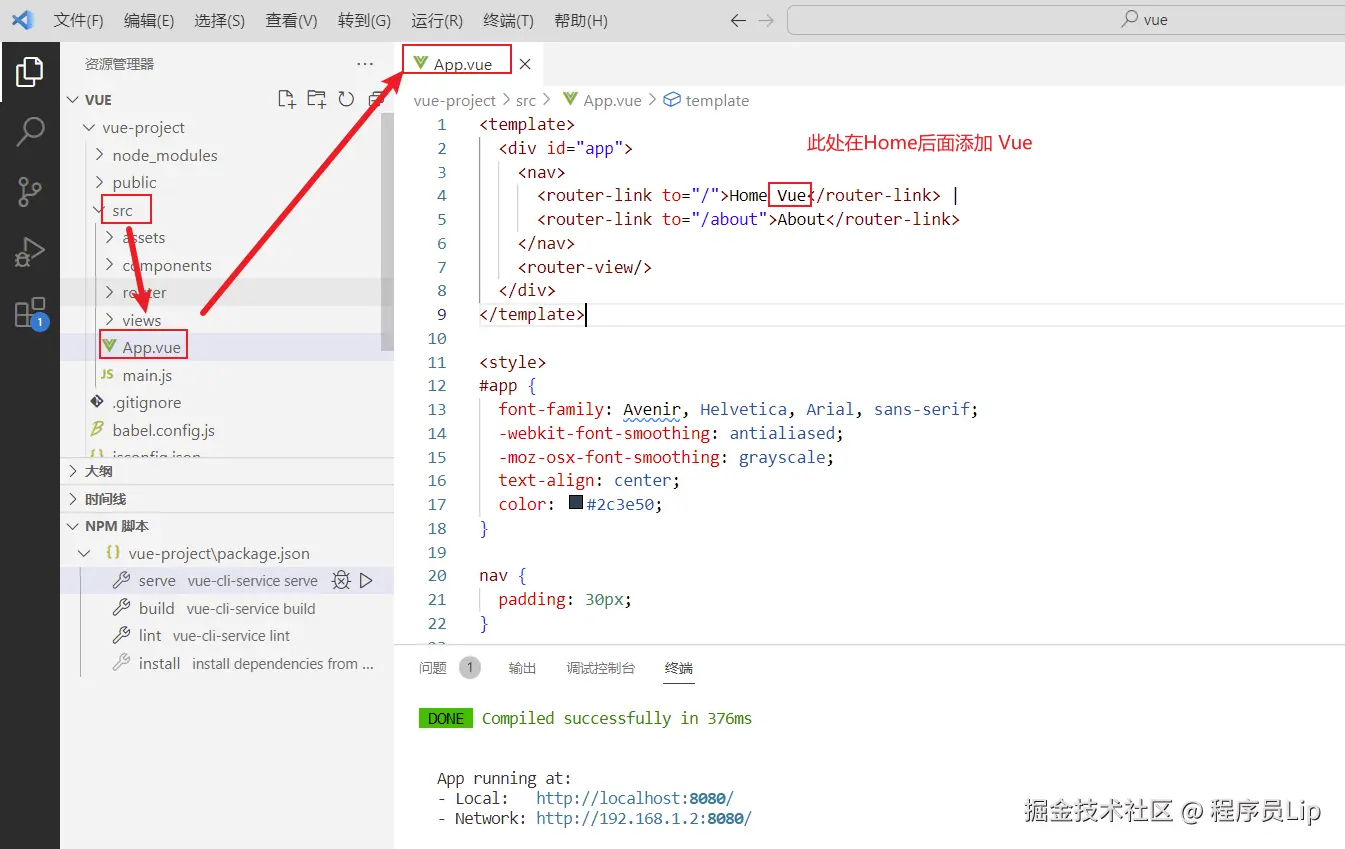Open explorer more actions ellipsis menu
Image resolution: width=1345 pixels, height=849 pixels.
[365, 64]
